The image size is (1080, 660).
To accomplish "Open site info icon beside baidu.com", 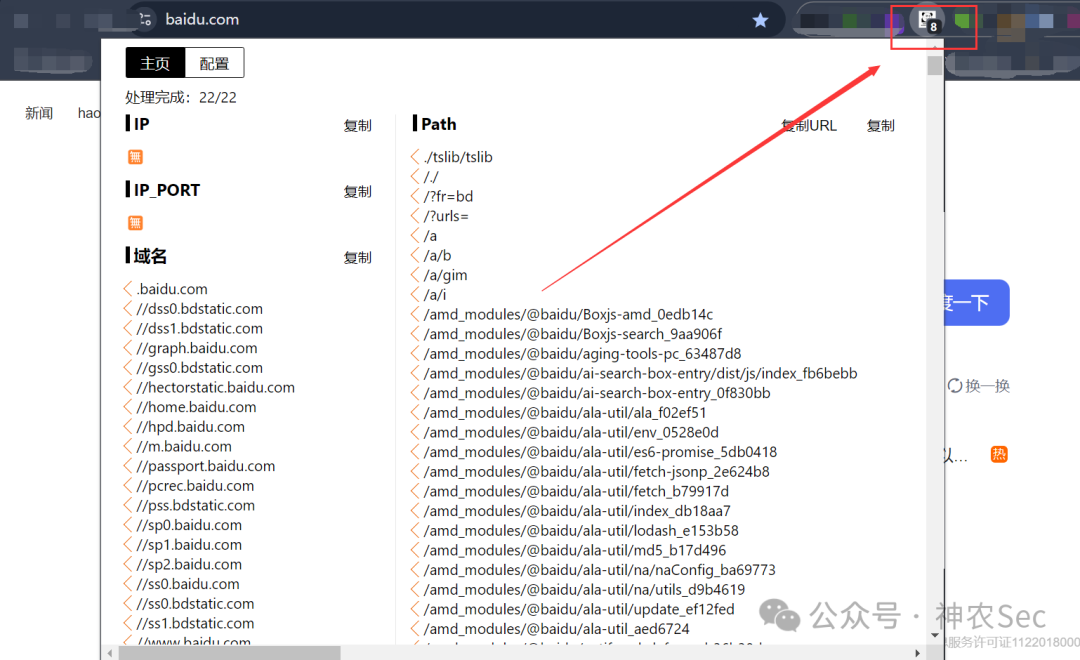I will pyautogui.click(x=145, y=19).
